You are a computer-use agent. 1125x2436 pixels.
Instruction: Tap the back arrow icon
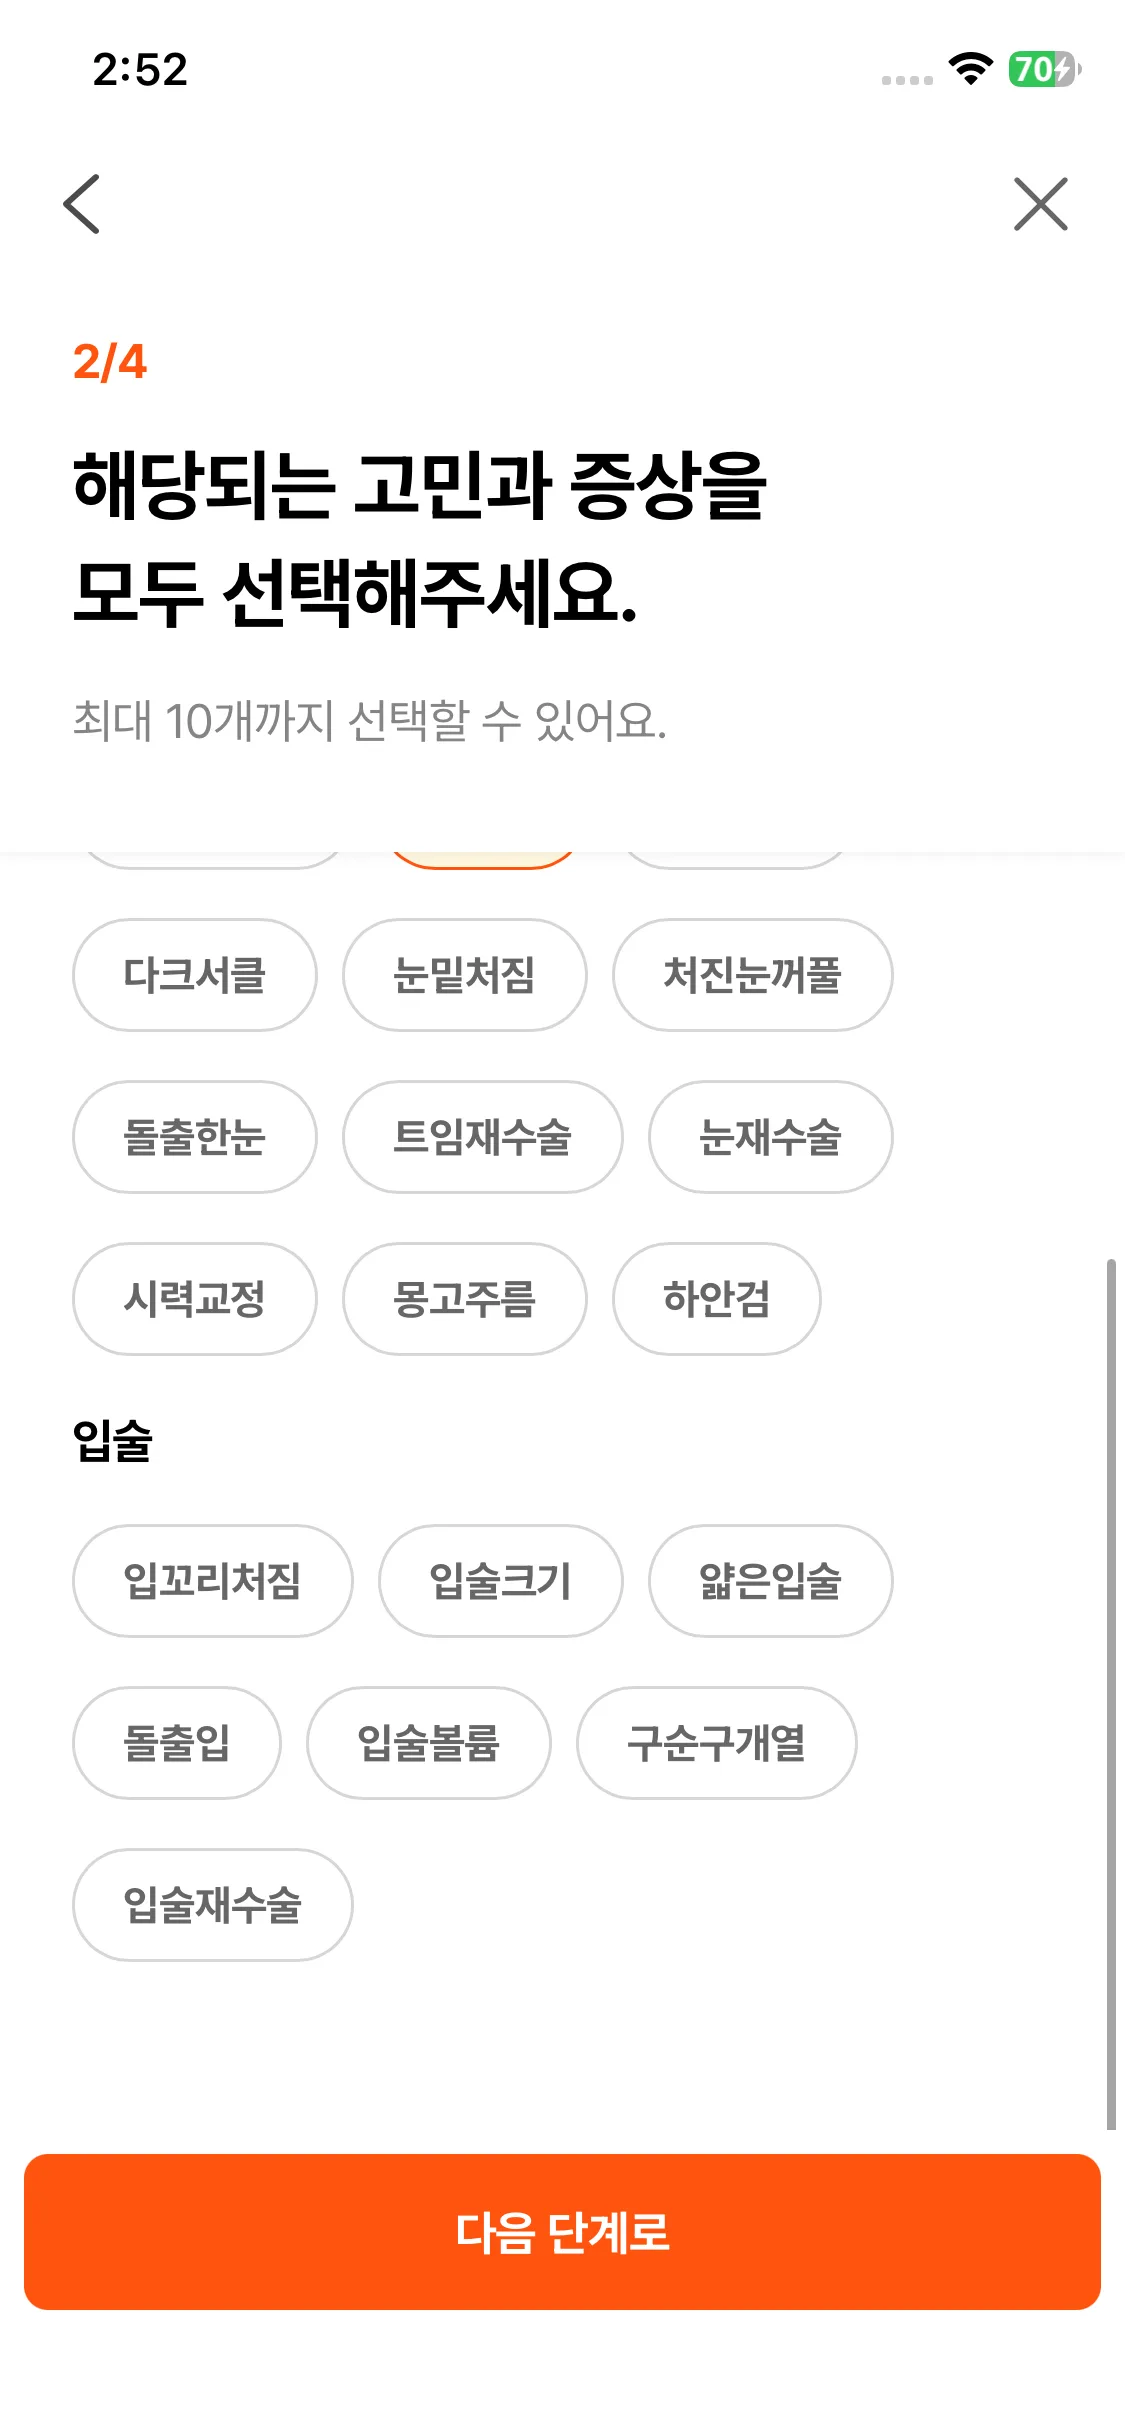[82, 204]
